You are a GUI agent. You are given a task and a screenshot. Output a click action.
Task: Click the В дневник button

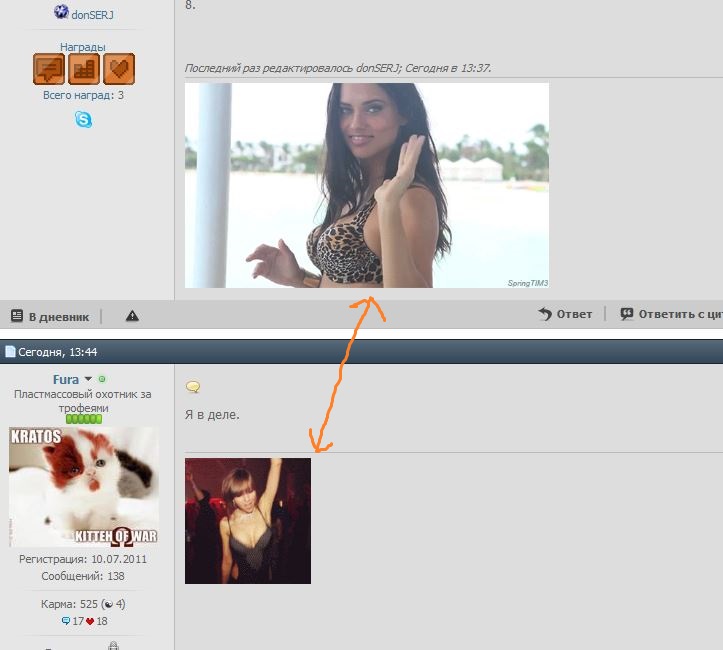[x=50, y=316]
